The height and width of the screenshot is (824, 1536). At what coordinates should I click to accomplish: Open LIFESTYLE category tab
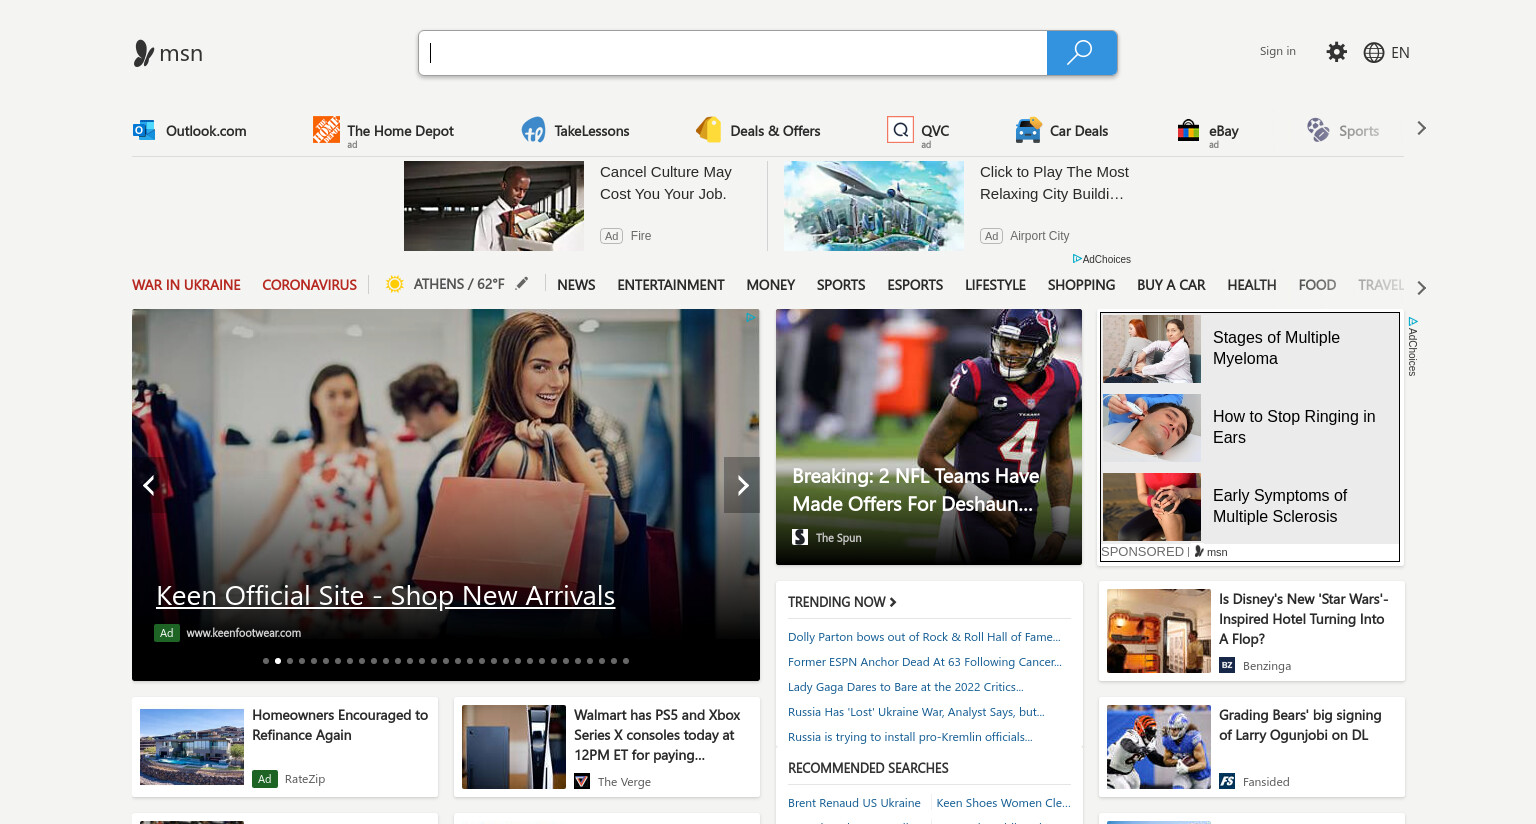(x=995, y=285)
